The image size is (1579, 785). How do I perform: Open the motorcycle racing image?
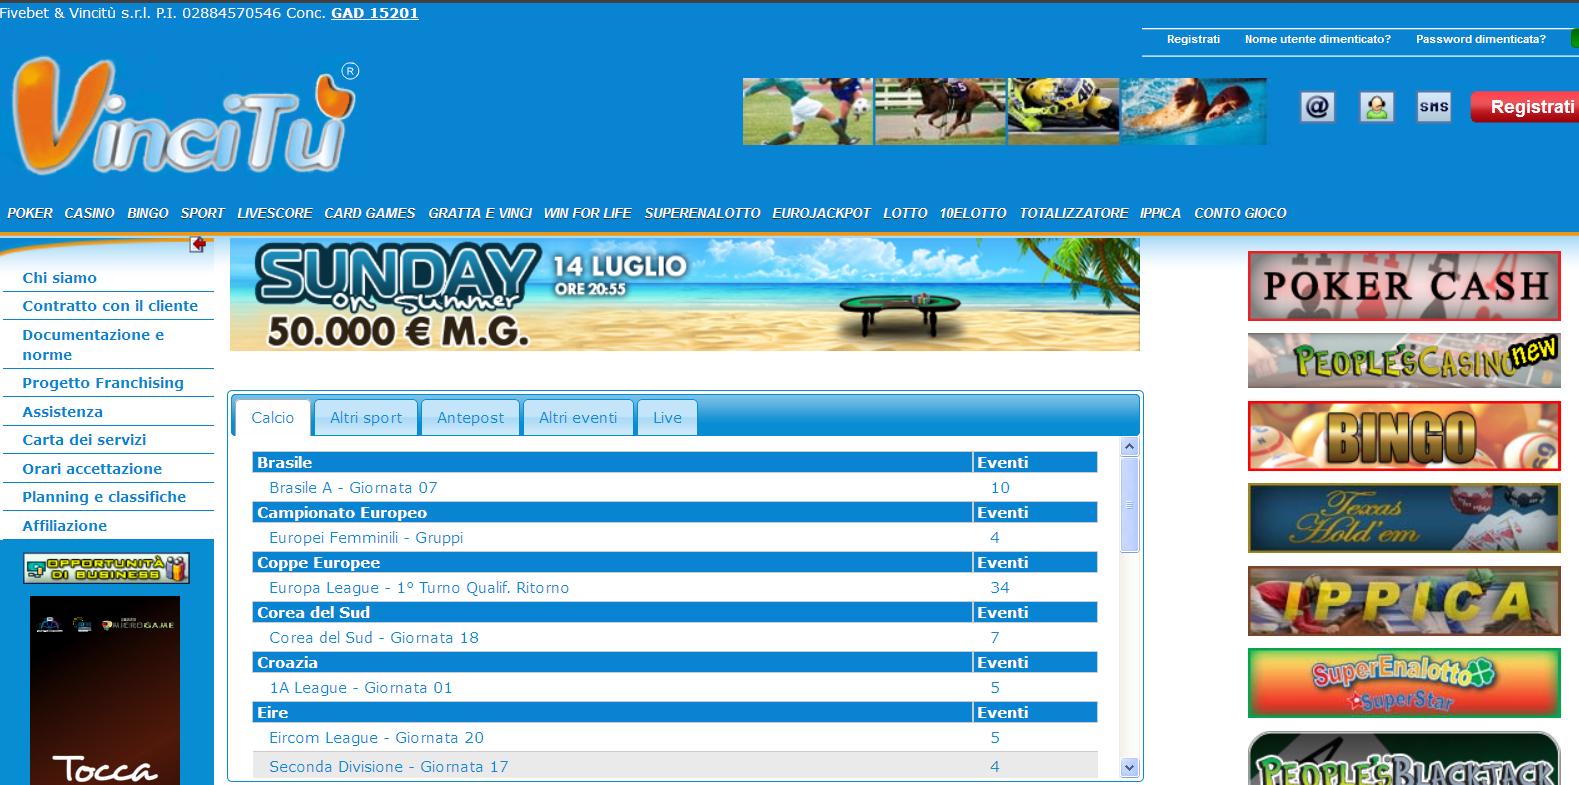pos(1064,111)
